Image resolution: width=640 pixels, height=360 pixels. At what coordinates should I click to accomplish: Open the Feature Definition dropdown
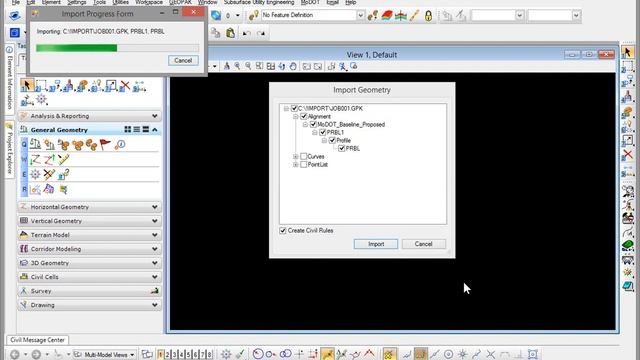[x=360, y=15]
